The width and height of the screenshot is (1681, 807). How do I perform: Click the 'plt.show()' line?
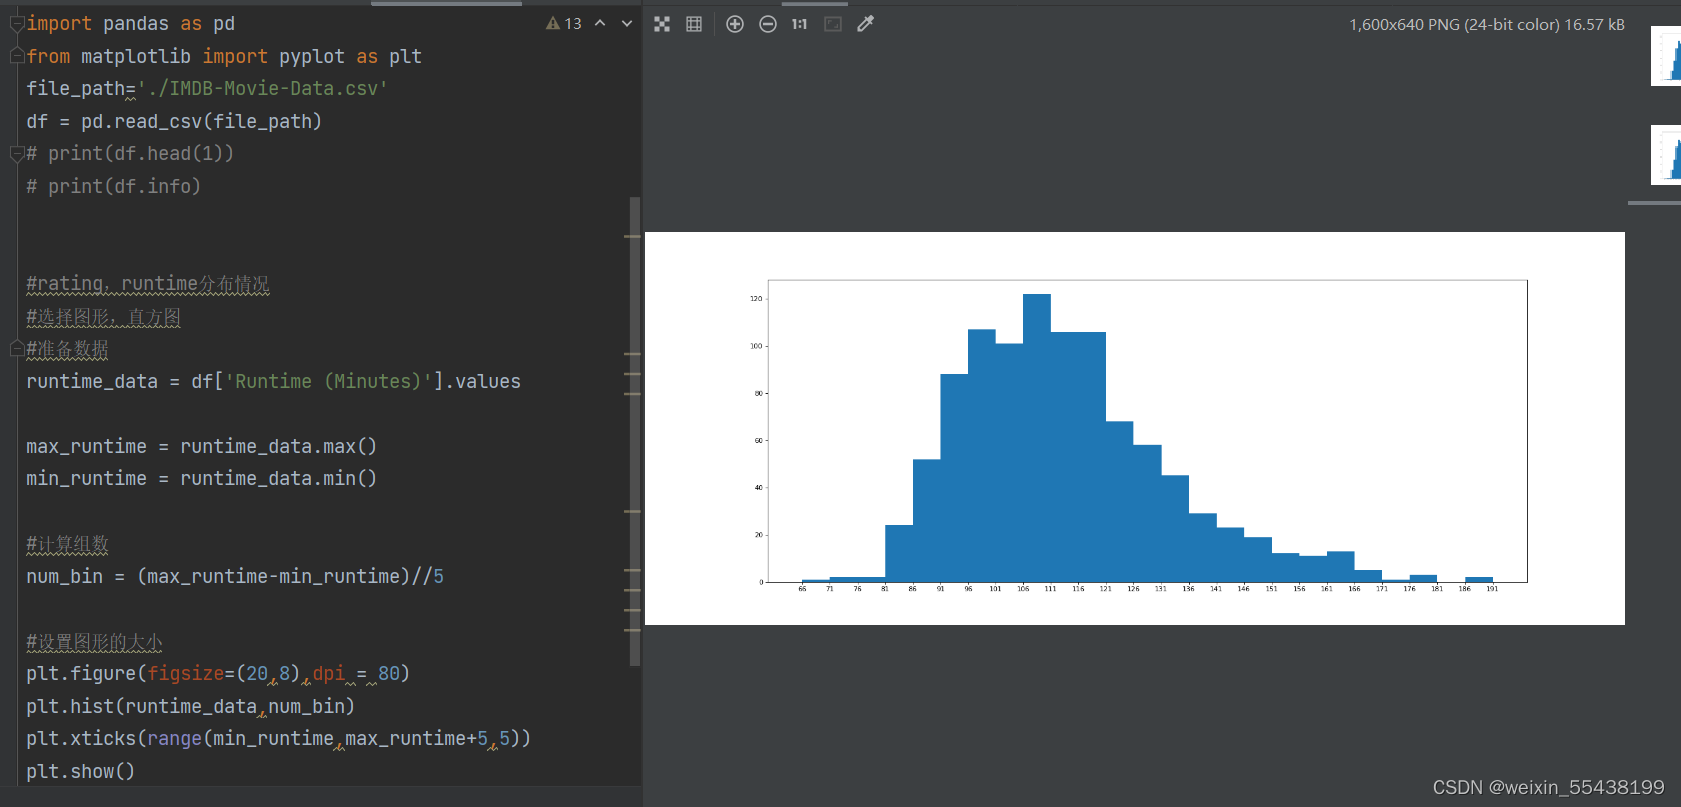80,772
